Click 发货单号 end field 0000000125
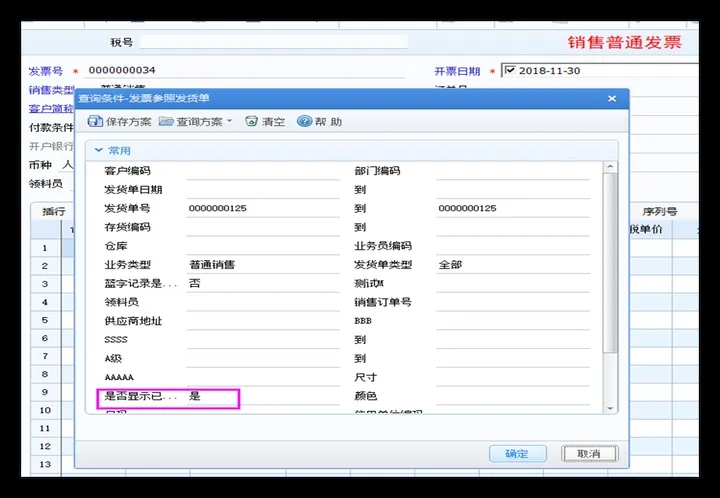This screenshot has height=498, width=720. tap(512, 208)
